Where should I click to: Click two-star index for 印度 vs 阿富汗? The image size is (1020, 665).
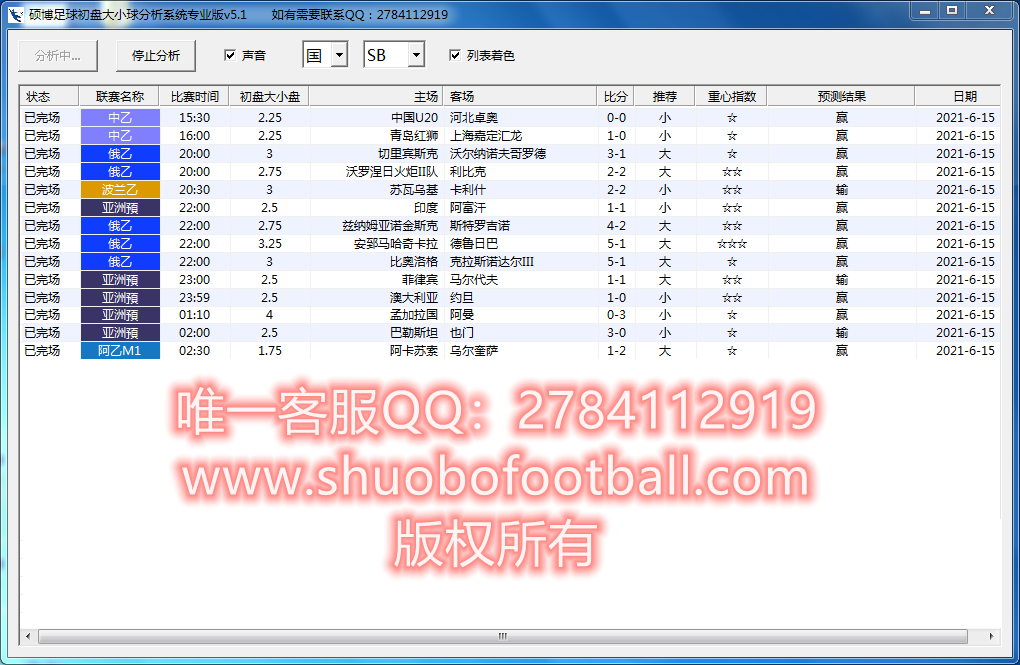coord(732,207)
